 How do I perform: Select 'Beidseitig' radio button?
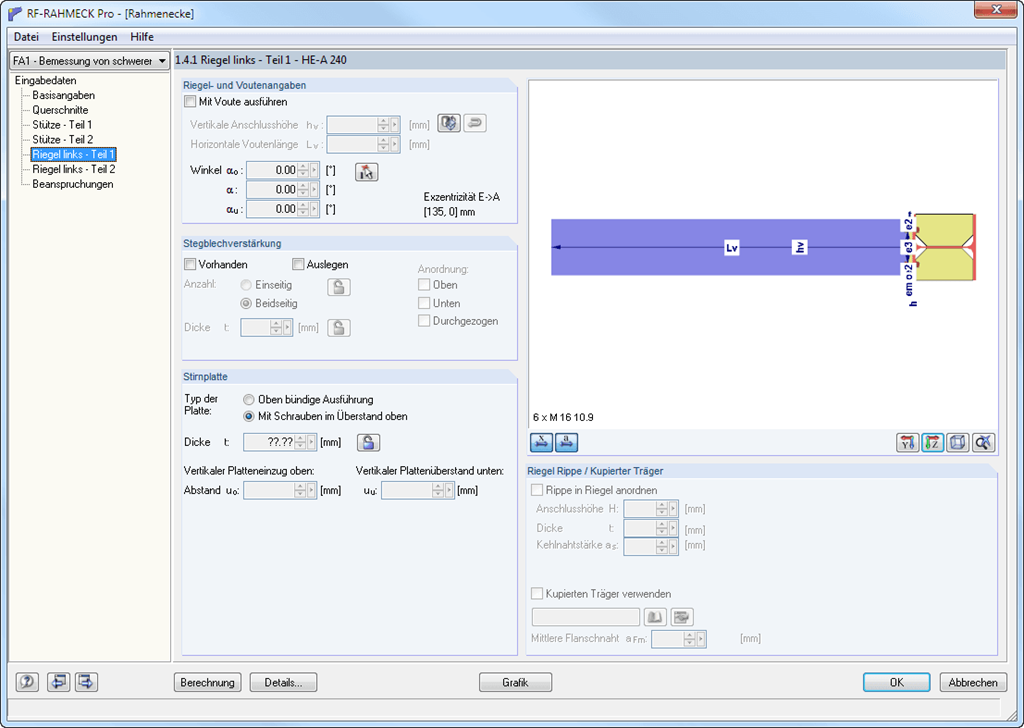pyautogui.click(x=246, y=303)
